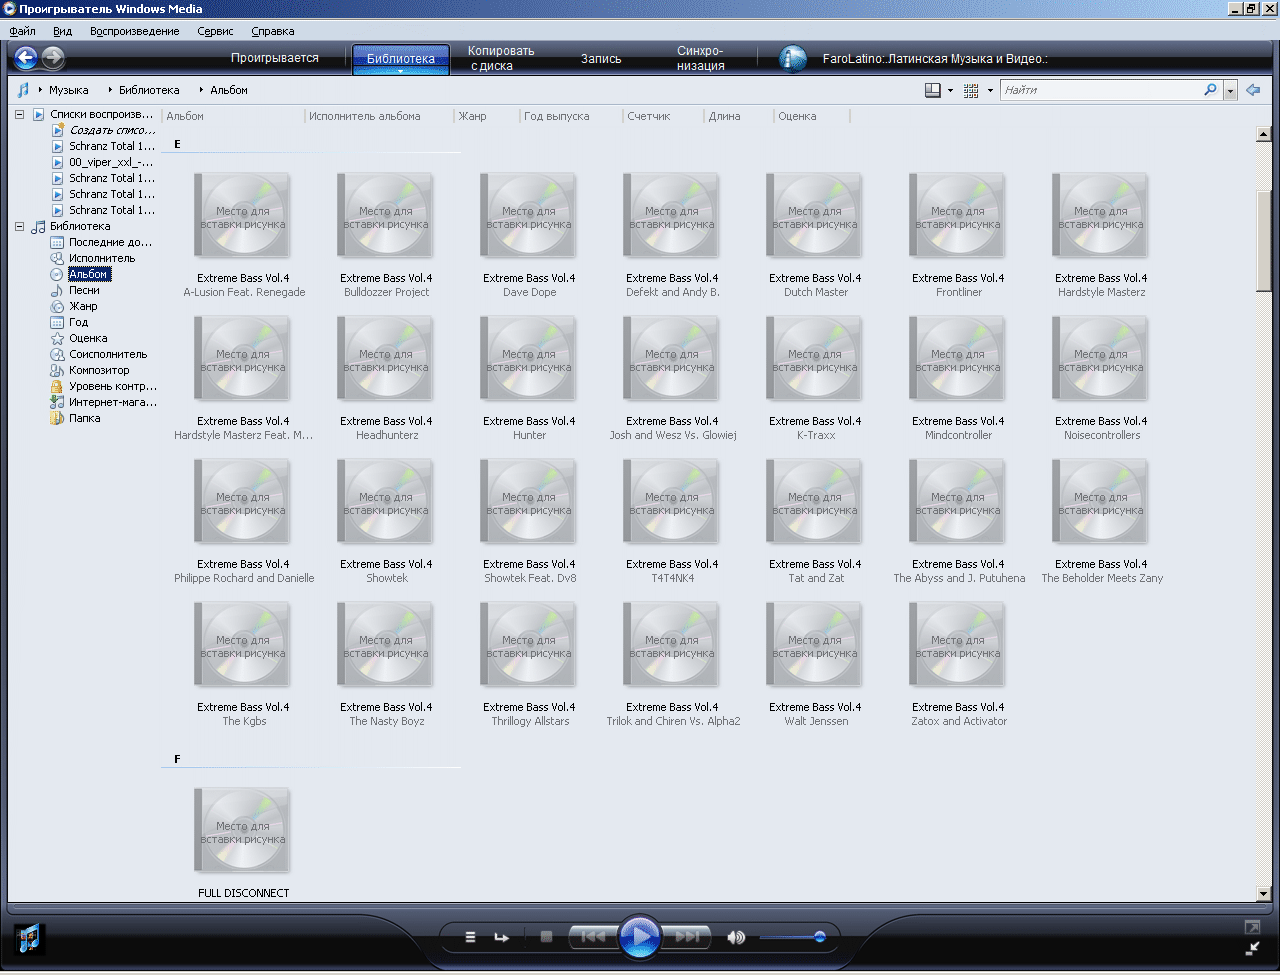Click the Найти search field
Viewport: 1280px width, 975px height.
(1100, 90)
